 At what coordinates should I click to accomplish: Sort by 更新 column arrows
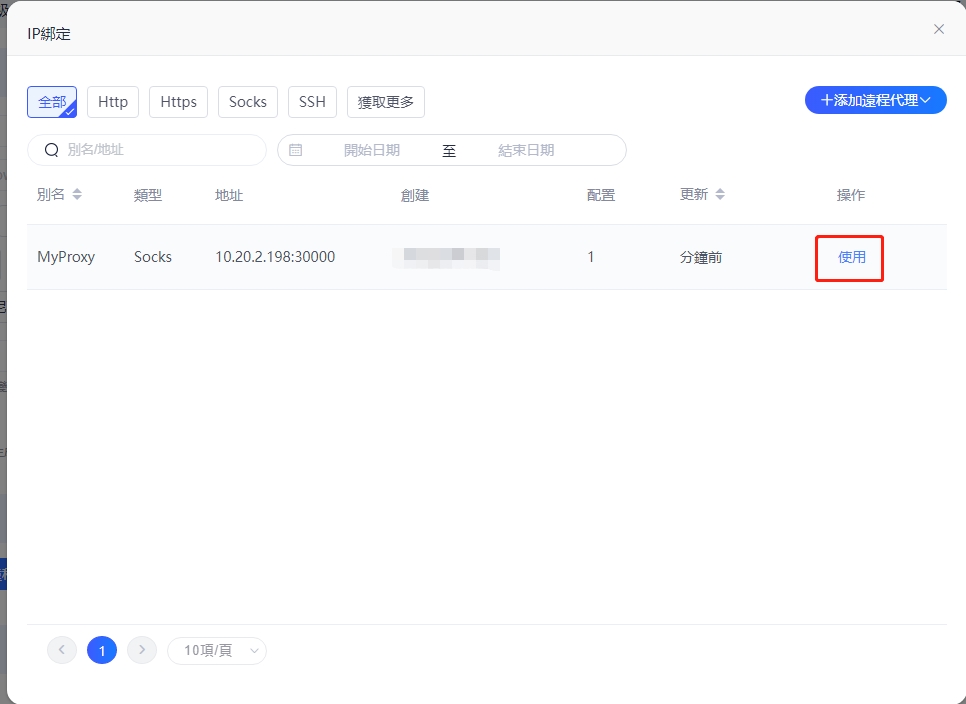720,195
